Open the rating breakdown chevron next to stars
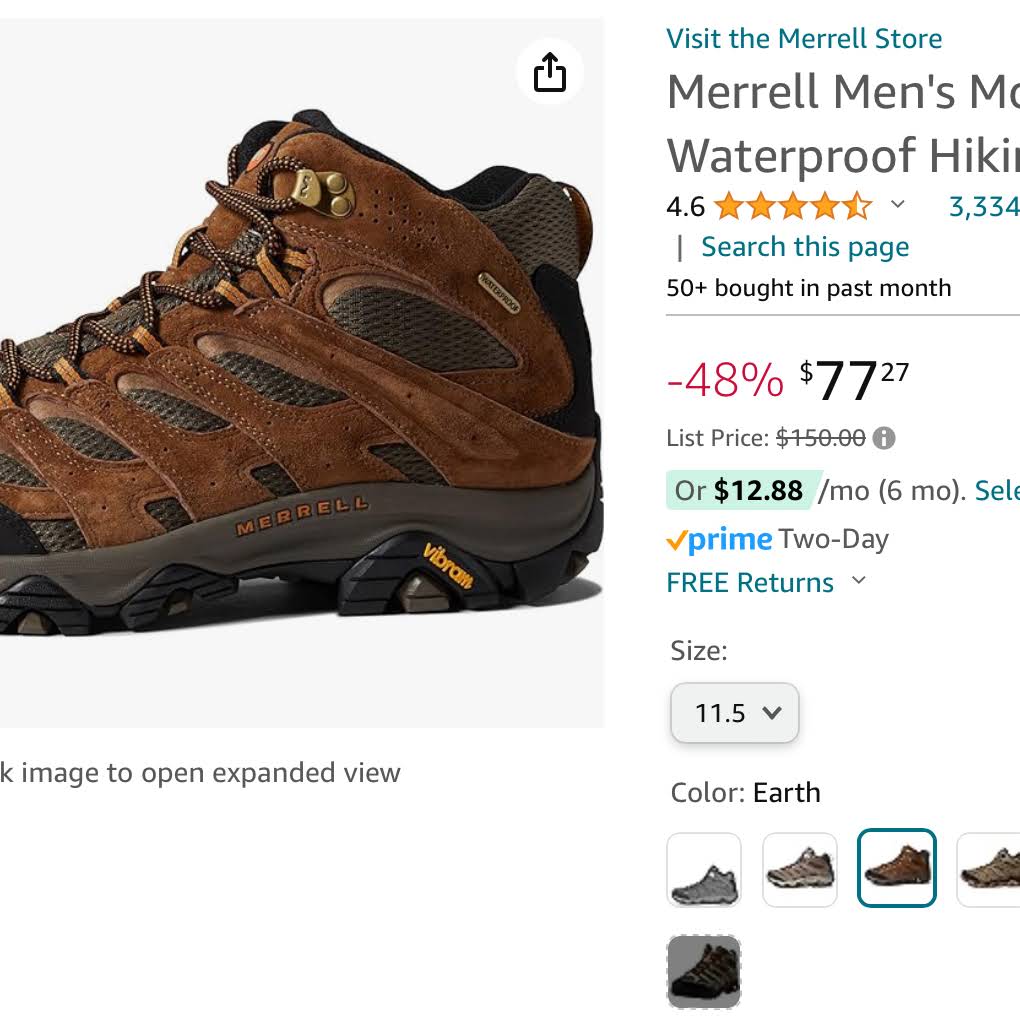 [x=898, y=204]
